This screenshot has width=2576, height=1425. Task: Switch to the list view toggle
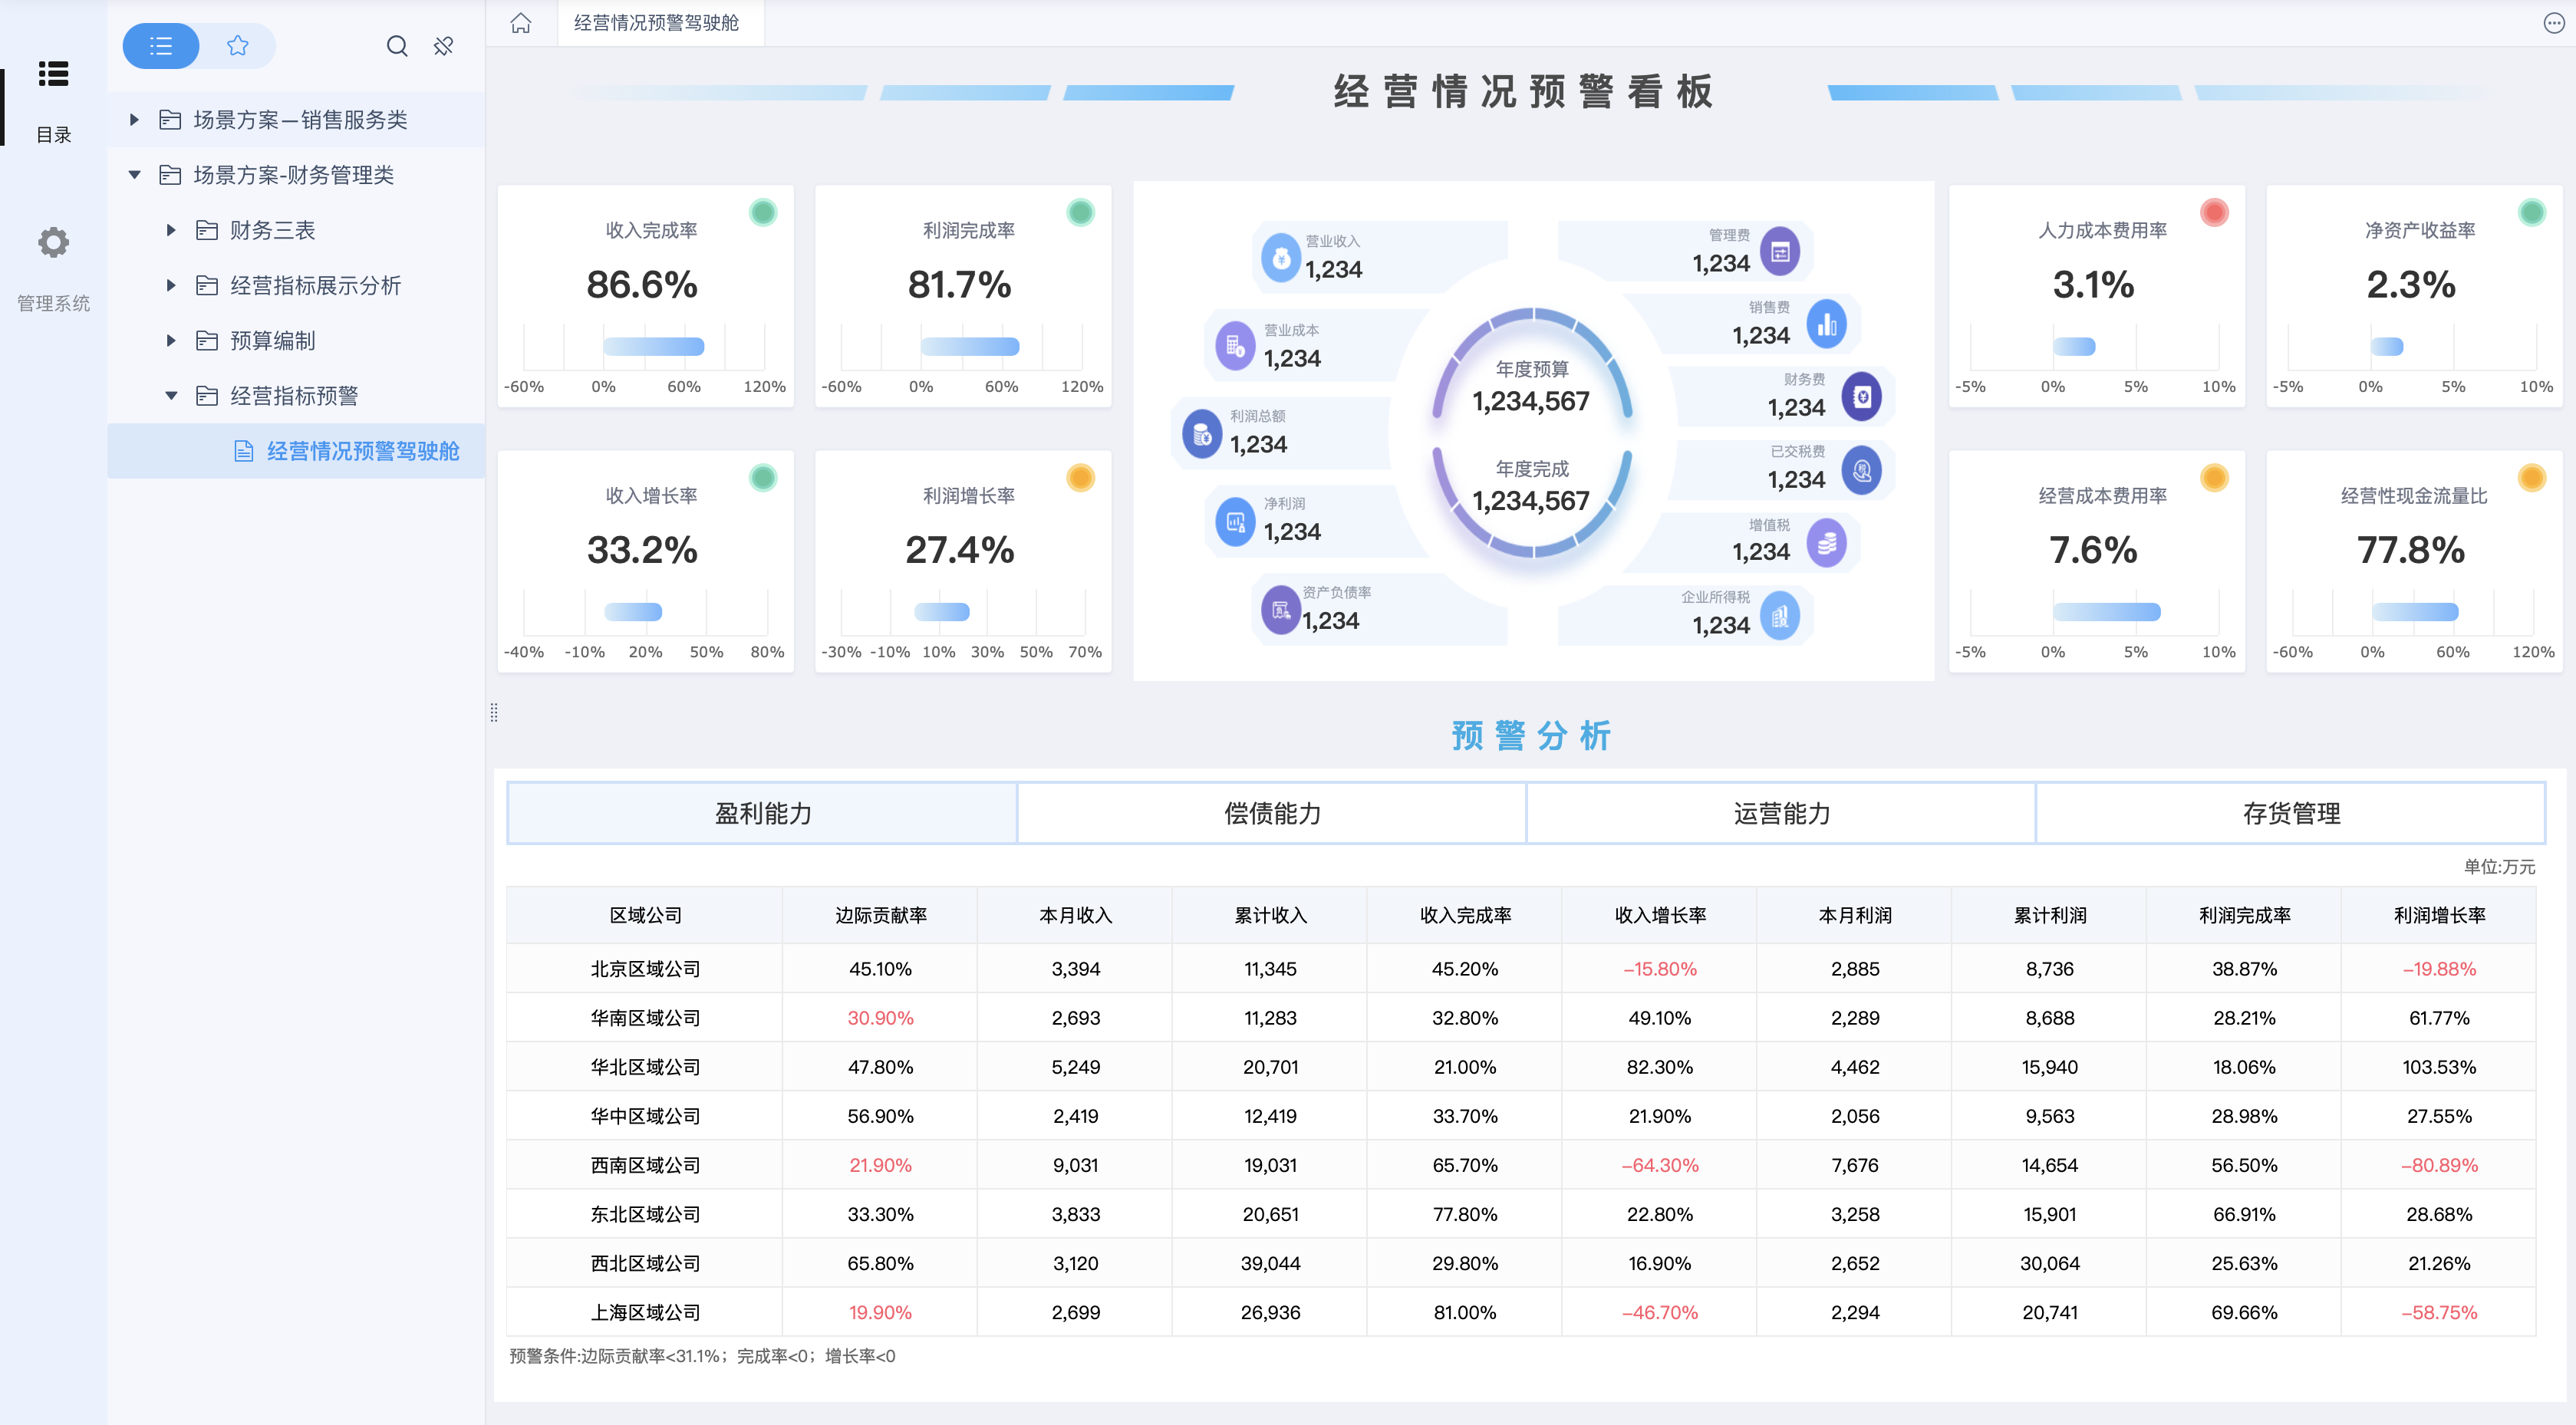point(161,46)
